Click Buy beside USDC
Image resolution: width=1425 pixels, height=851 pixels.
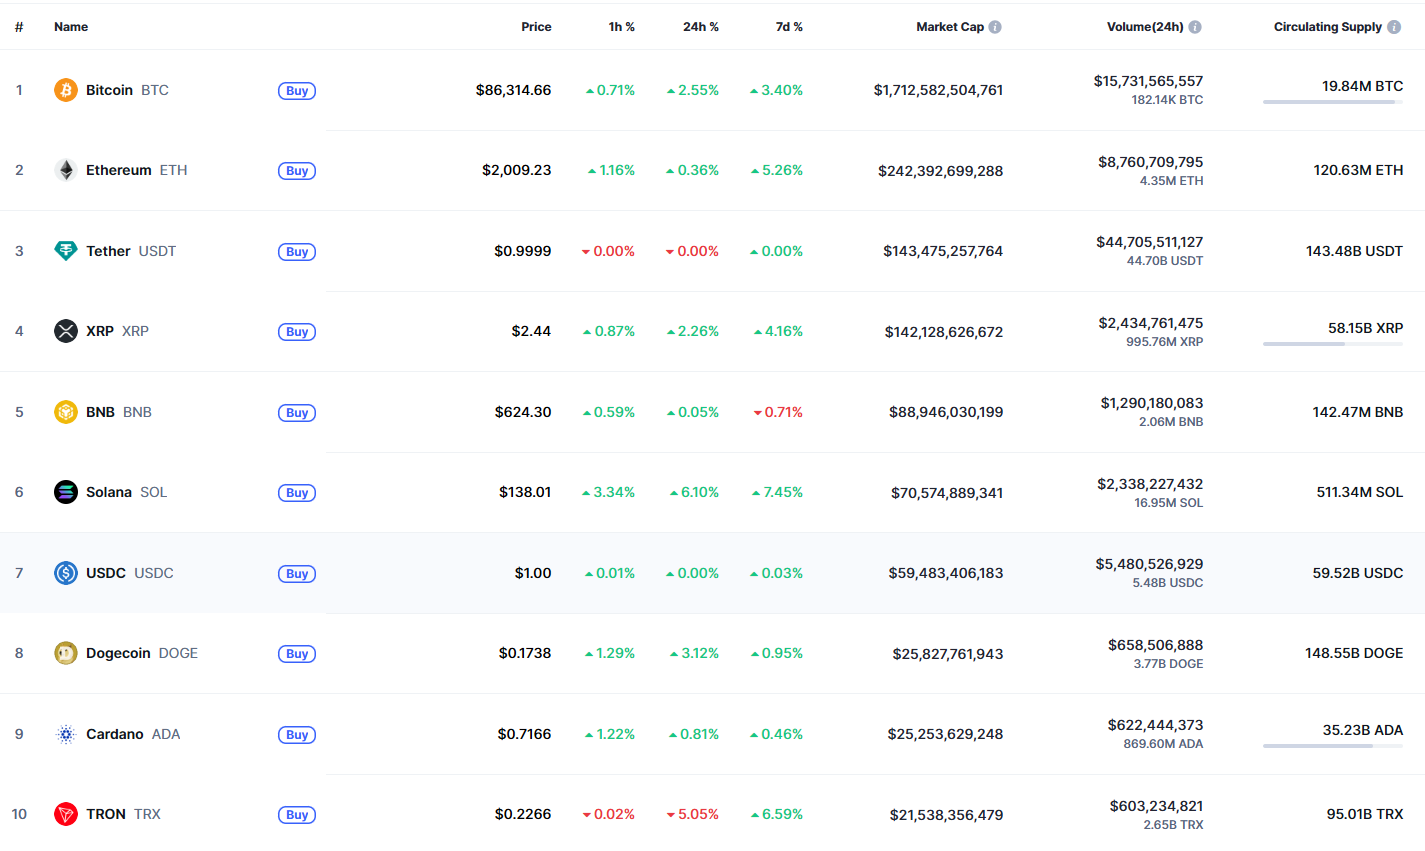(x=297, y=574)
